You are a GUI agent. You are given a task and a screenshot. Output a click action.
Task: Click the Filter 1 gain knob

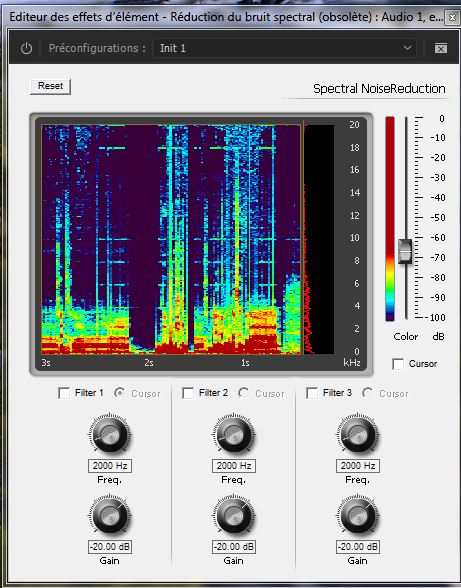pyautogui.click(x=110, y=516)
